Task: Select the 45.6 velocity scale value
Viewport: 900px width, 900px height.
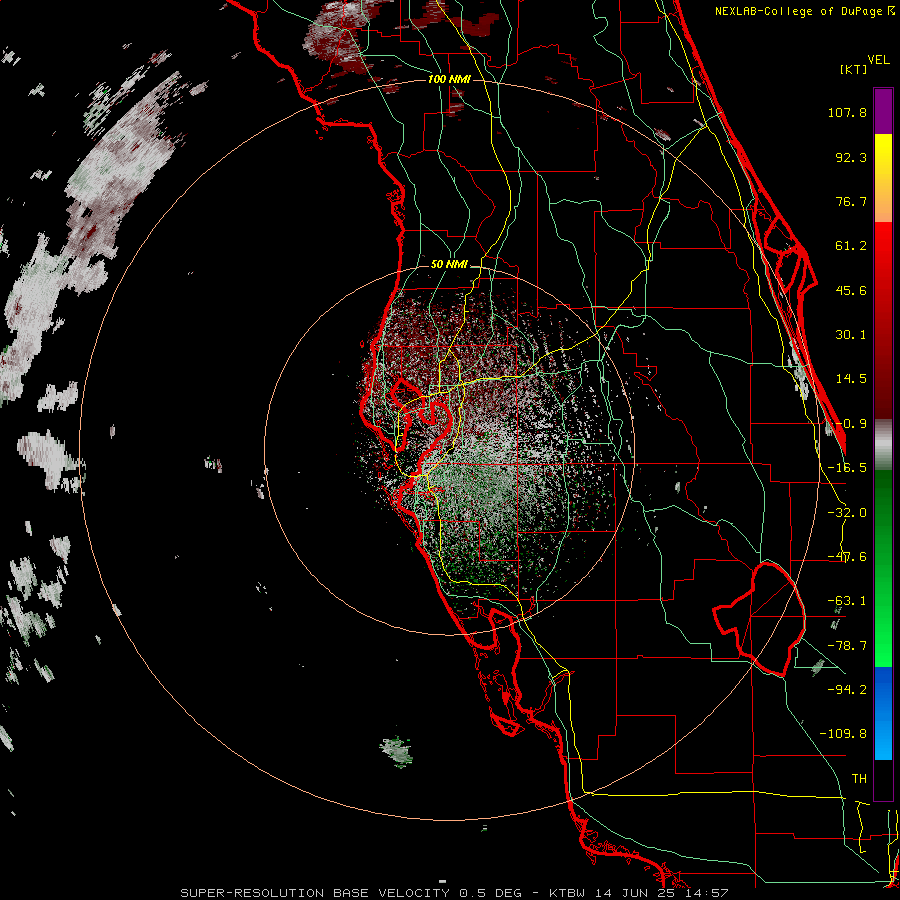Action: pyautogui.click(x=851, y=290)
